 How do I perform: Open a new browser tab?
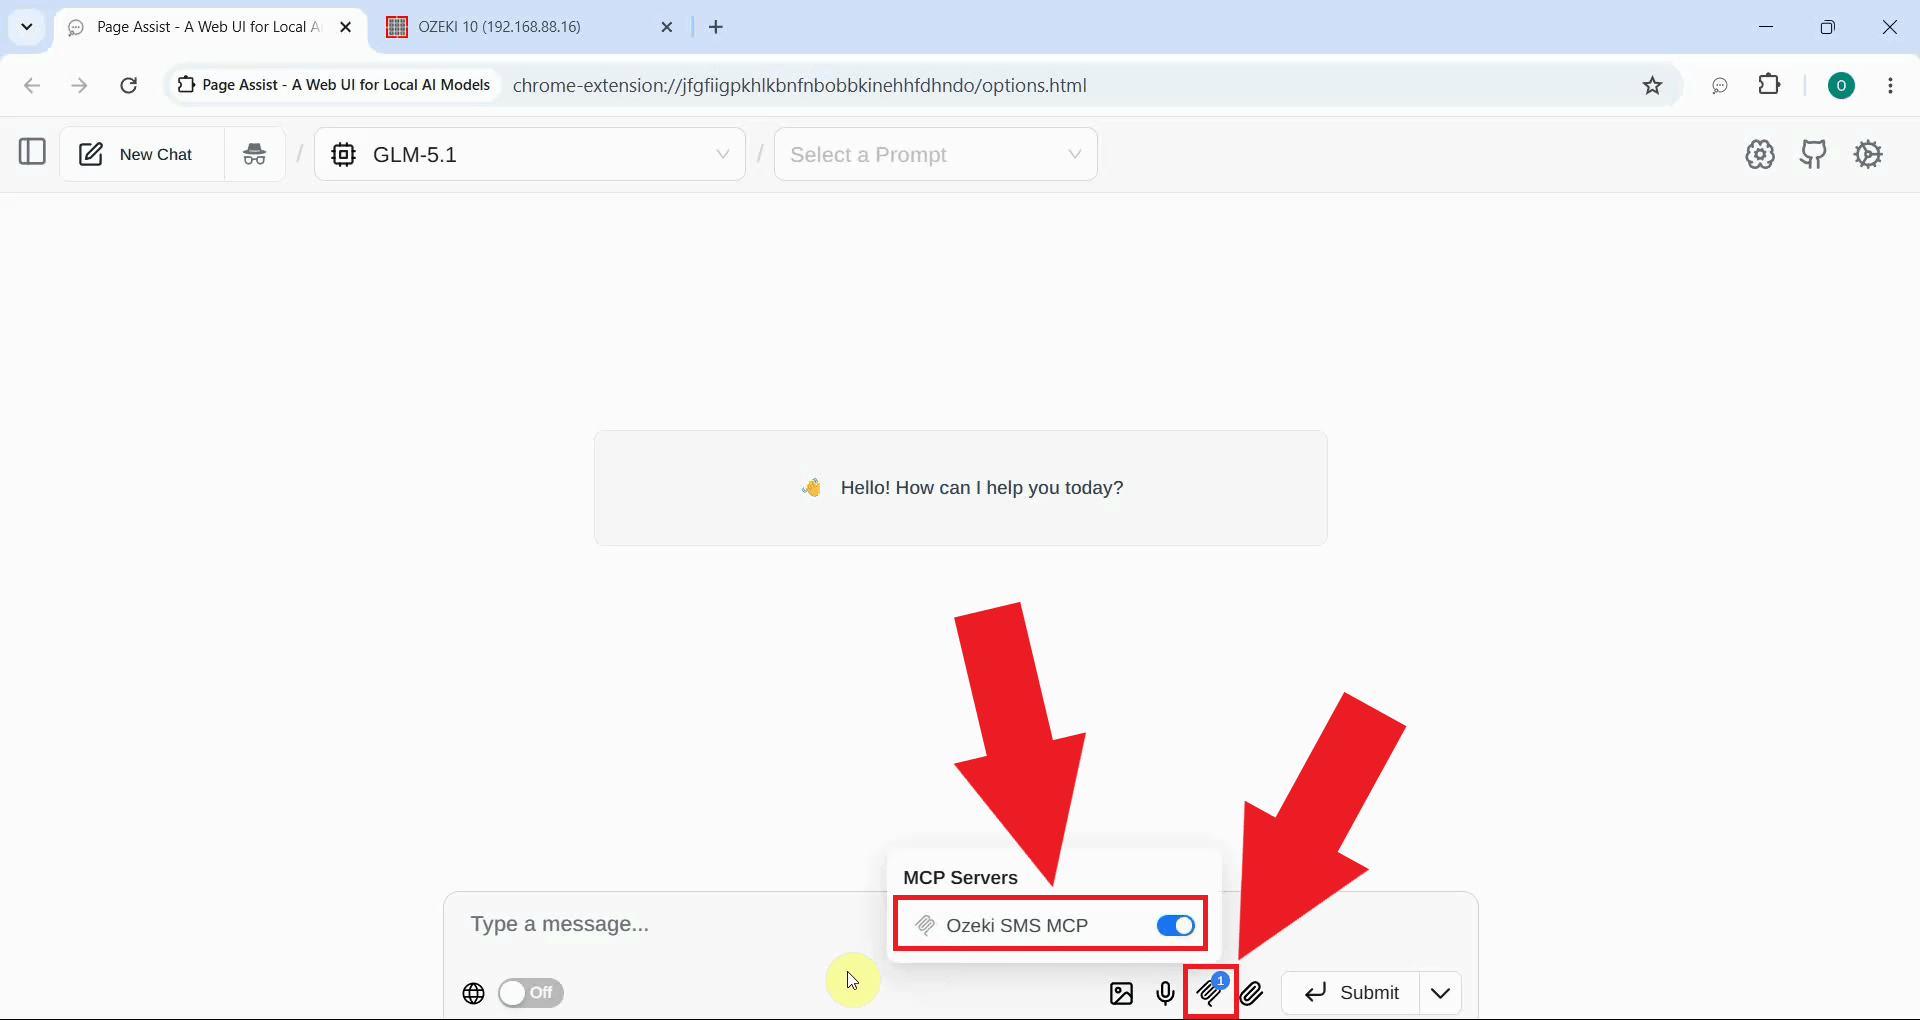coord(716,27)
